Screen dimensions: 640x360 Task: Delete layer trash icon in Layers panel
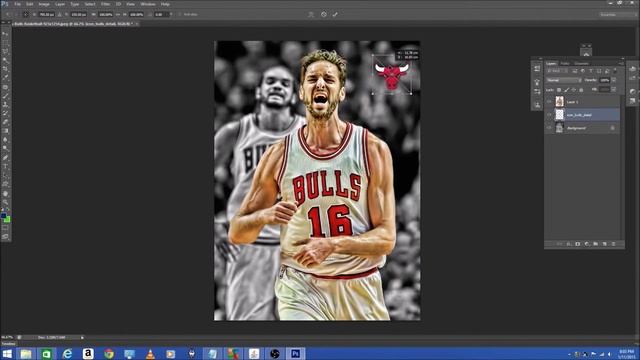(x=613, y=244)
